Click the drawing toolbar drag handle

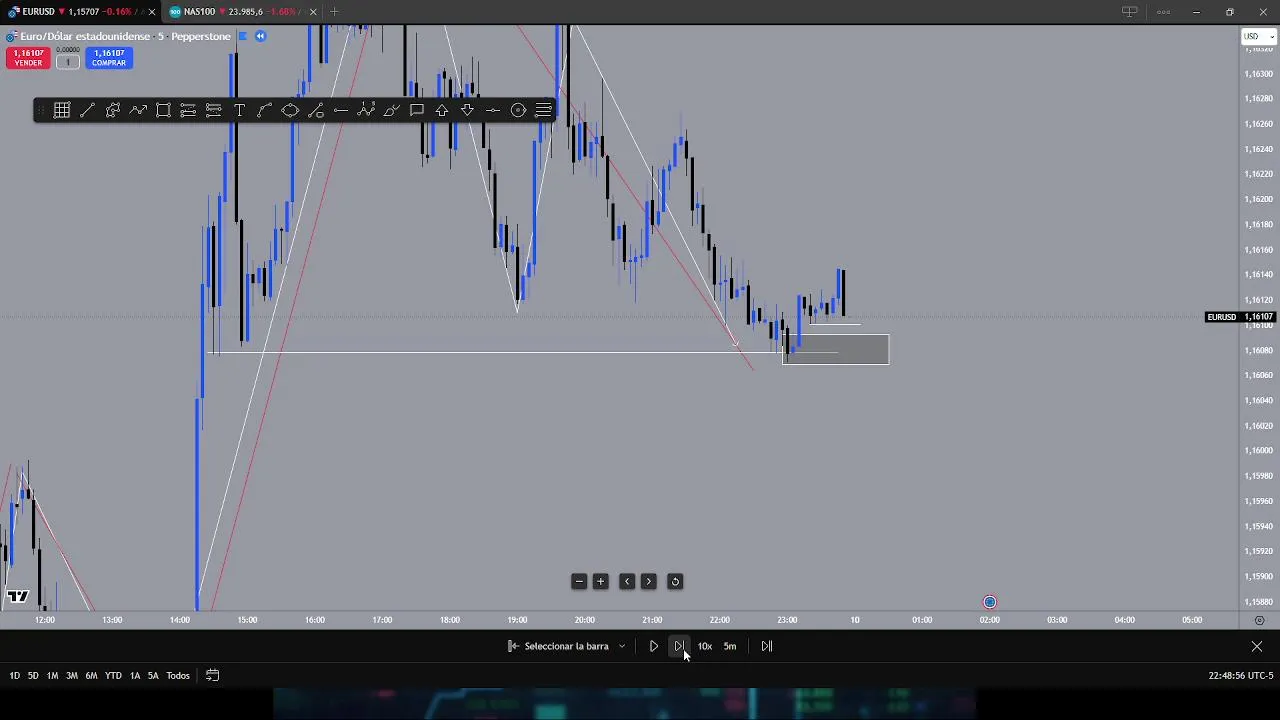click(41, 110)
